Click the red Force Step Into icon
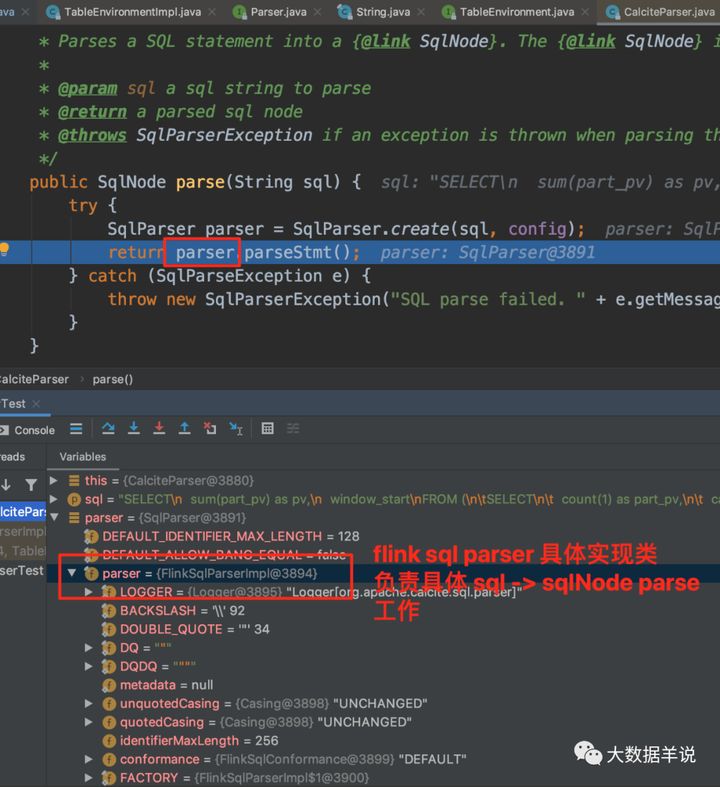Image resolution: width=720 pixels, height=787 pixels. click(159, 428)
